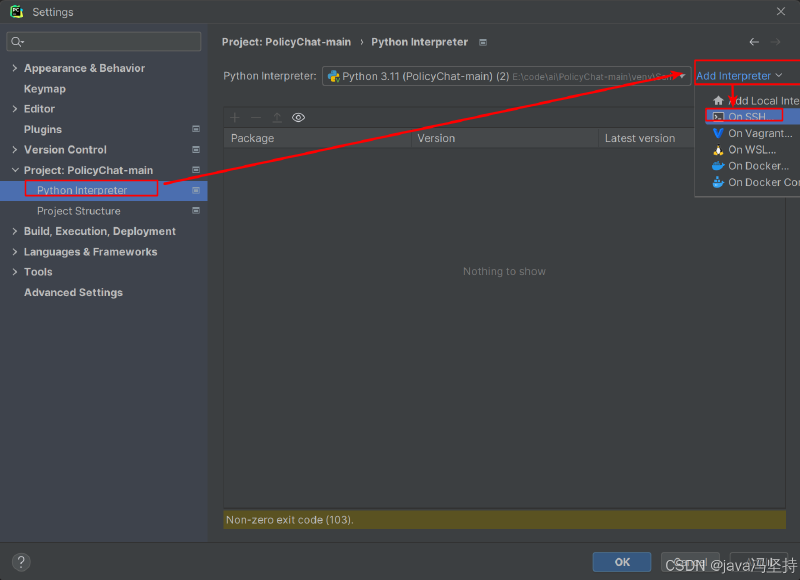Expand the Version Control section
The width and height of the screenshot is (800, 580).
point(15,149)
